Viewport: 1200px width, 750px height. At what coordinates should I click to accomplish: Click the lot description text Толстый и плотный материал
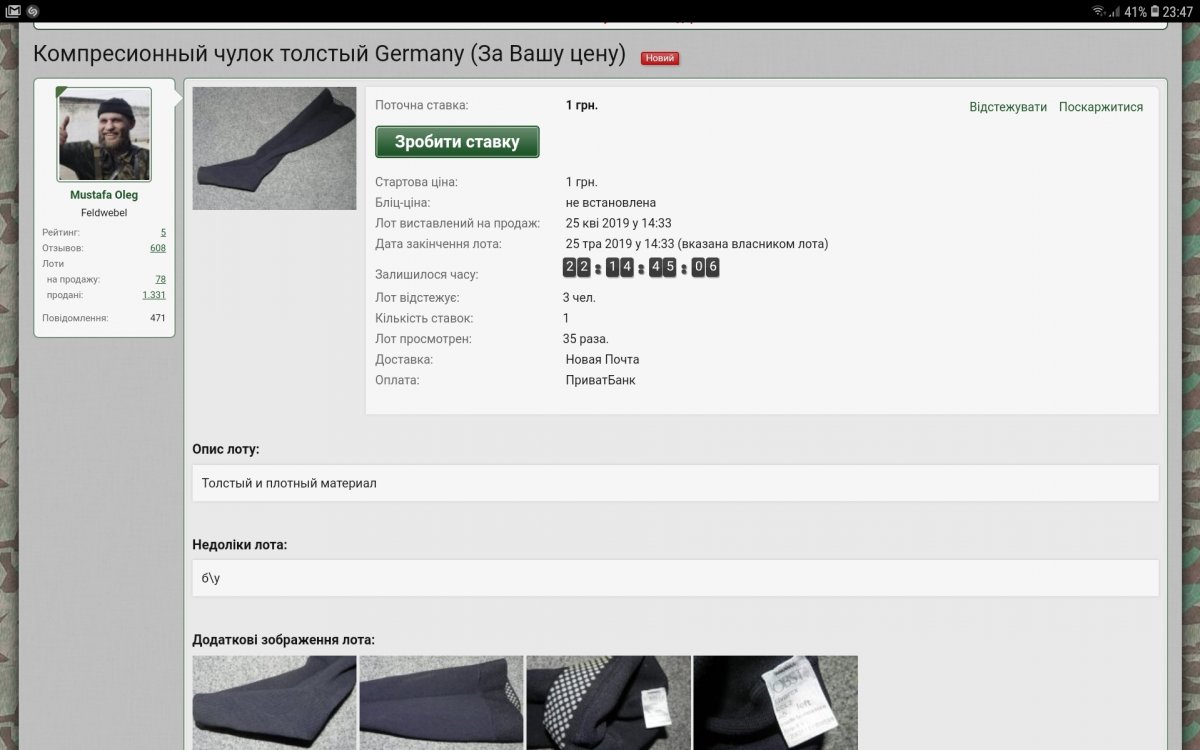click(x=289, y=483)
